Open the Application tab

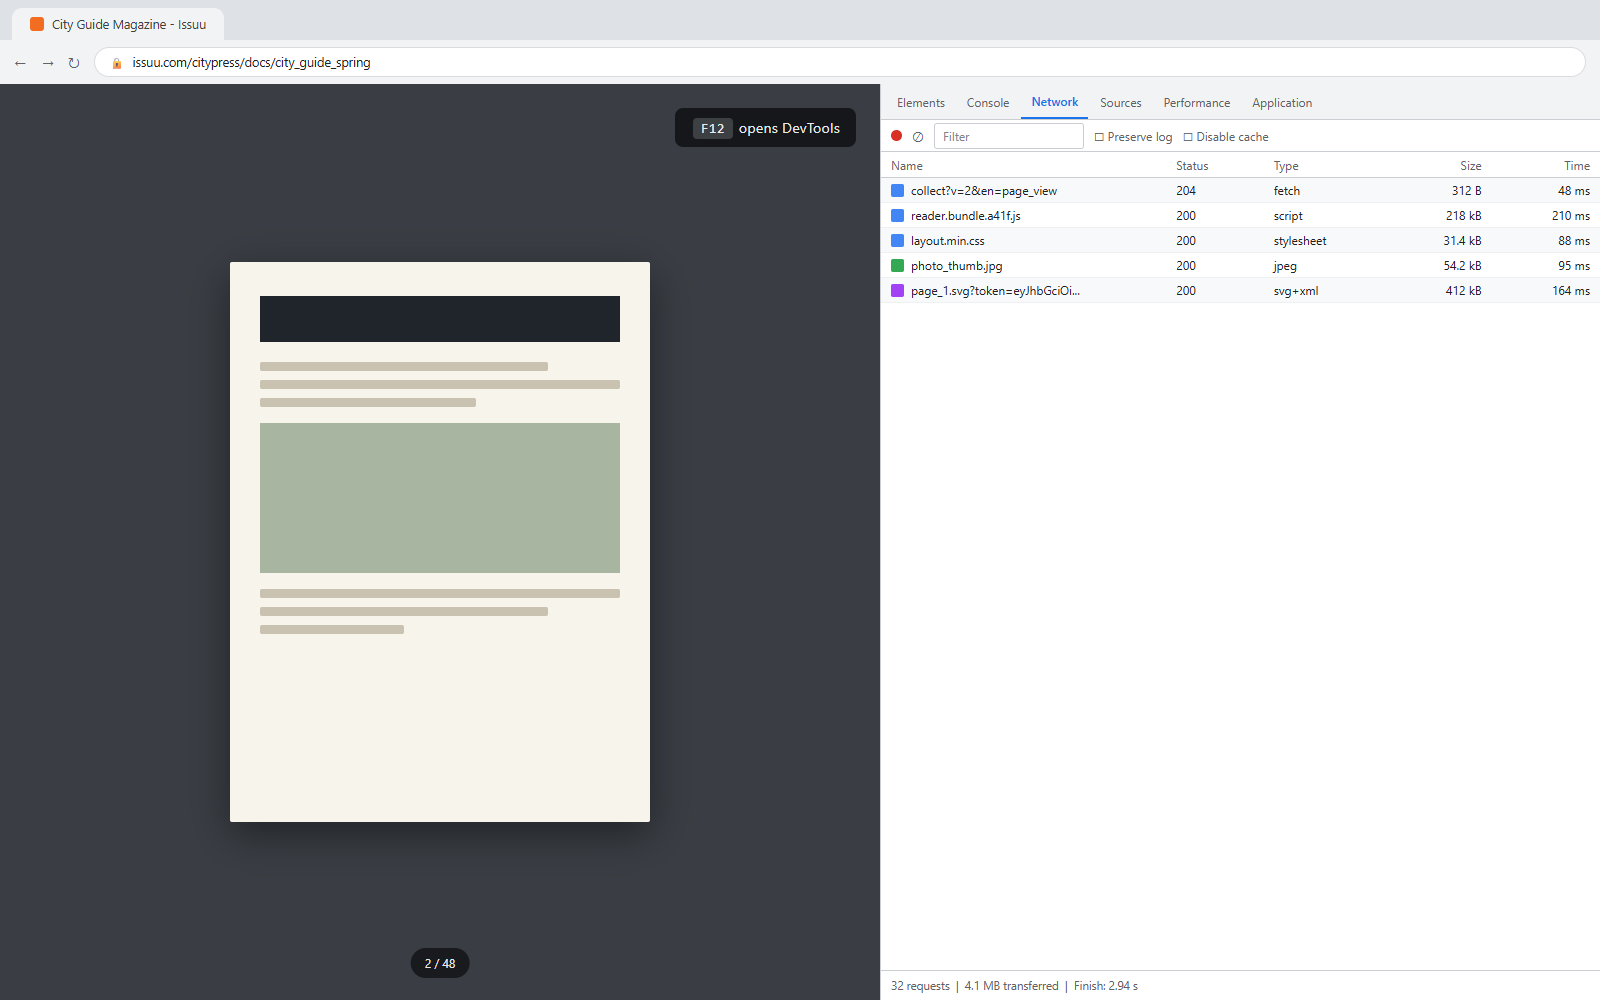click(1282, 103)
